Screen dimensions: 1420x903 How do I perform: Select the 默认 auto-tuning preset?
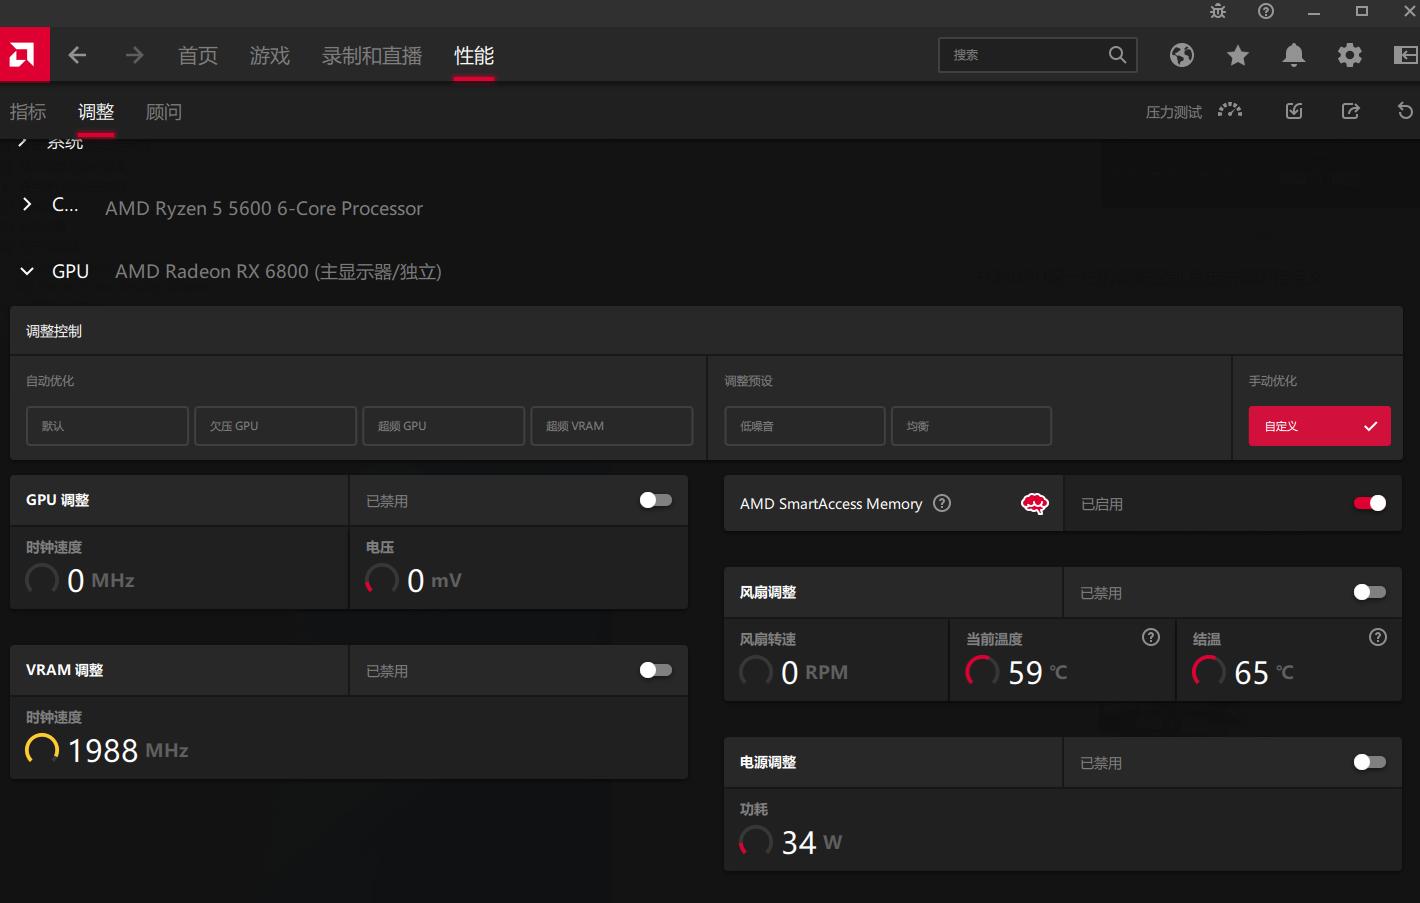tap(107, 426)
